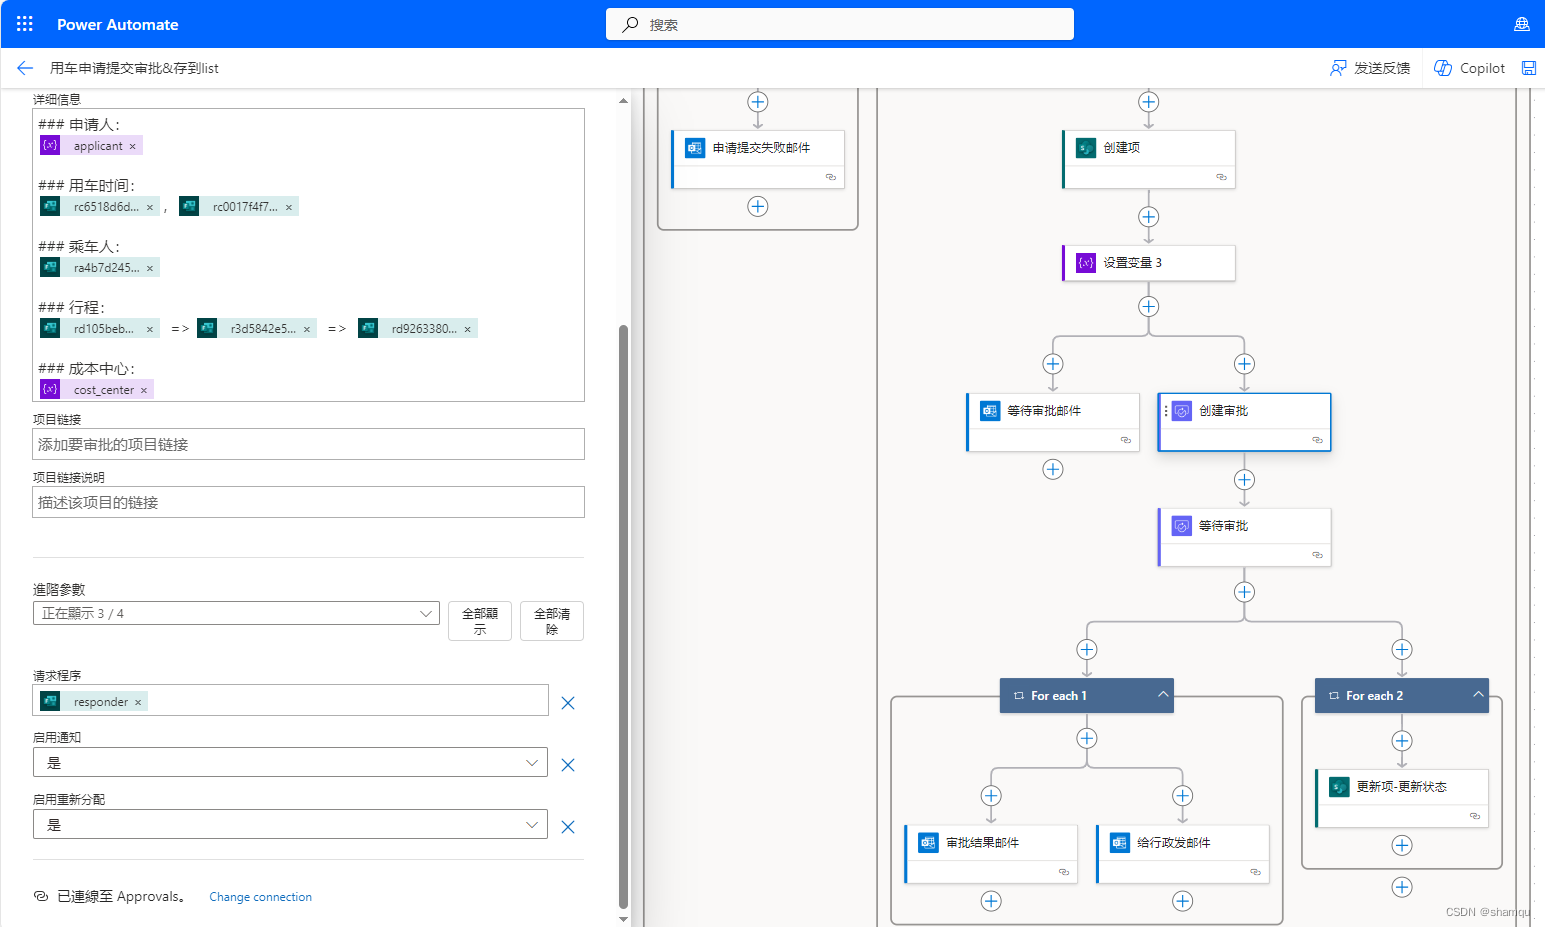Select the 等待审批 action card
1545x927 pixels.
click(x=1244, y=525)
